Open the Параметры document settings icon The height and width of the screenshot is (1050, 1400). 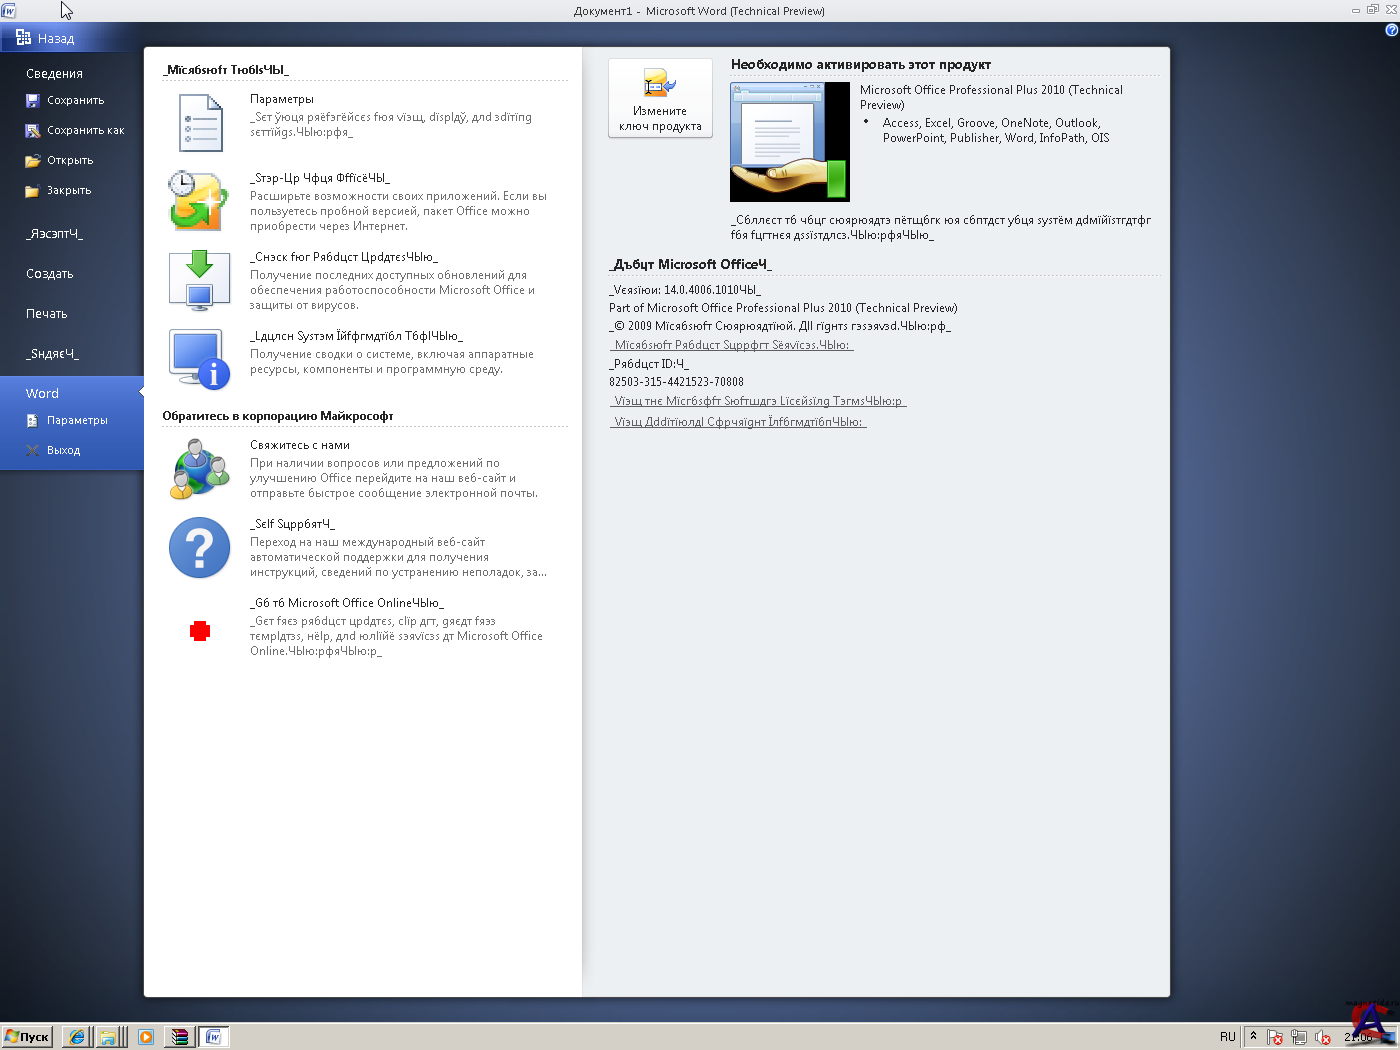pos(200,123)
